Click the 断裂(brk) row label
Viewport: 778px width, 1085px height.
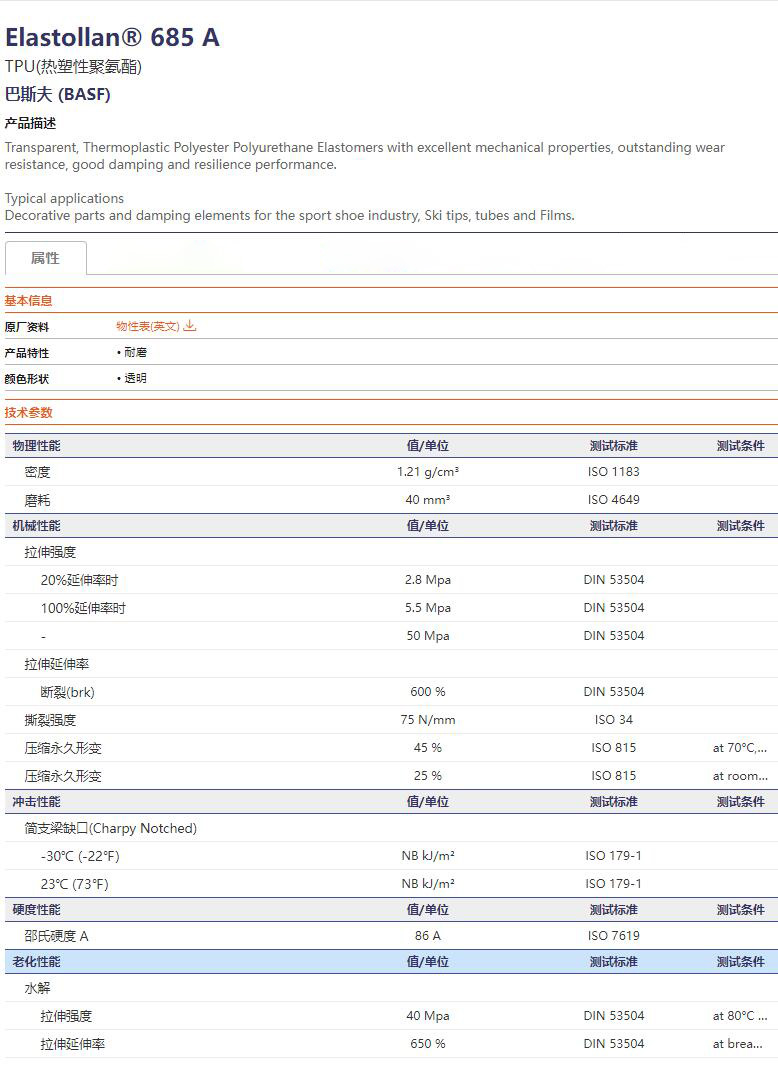point(68,692)
